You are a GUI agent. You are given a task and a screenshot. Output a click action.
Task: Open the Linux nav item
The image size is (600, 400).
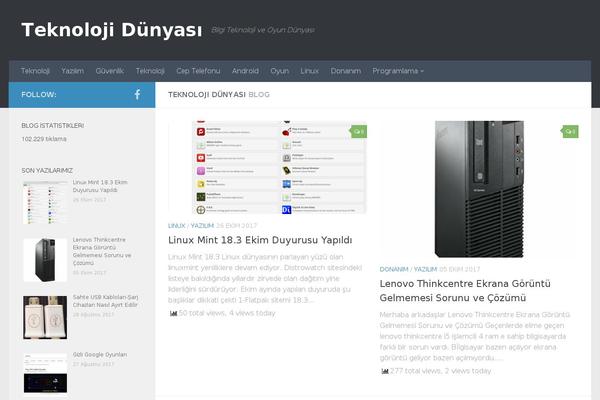(310, 71)
